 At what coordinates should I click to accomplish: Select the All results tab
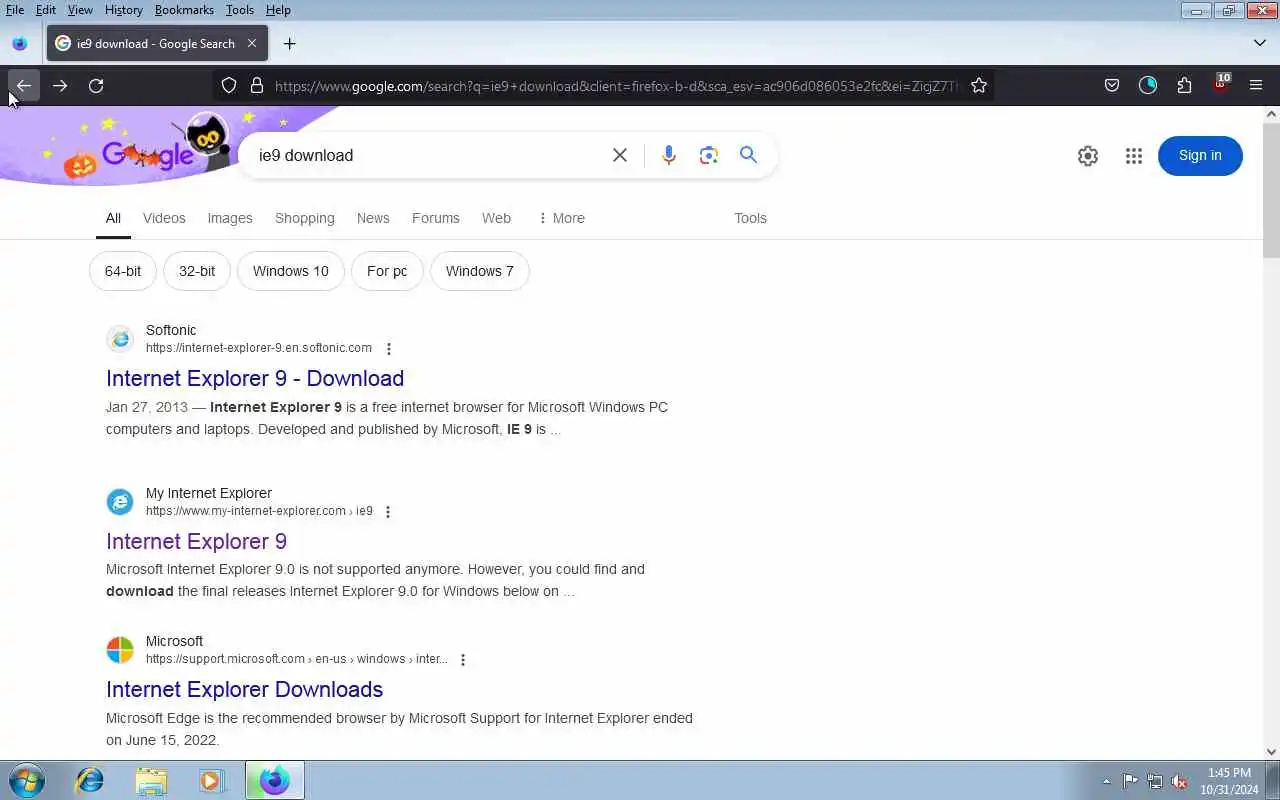pos(113,218)
